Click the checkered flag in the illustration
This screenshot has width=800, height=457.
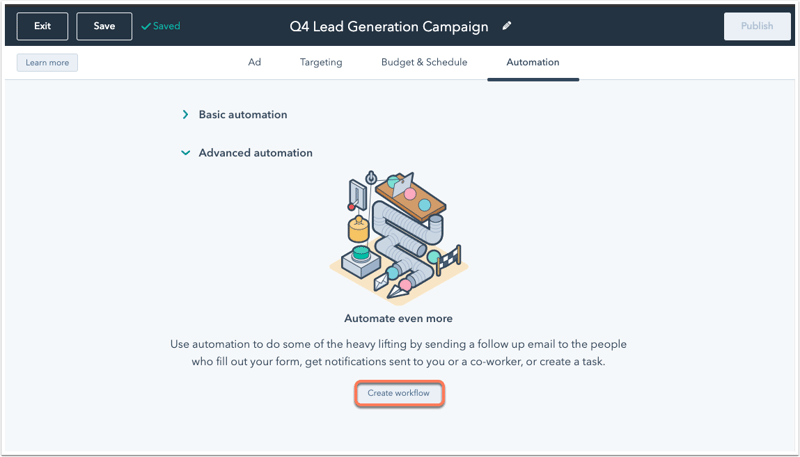click(x=450, y=261)
